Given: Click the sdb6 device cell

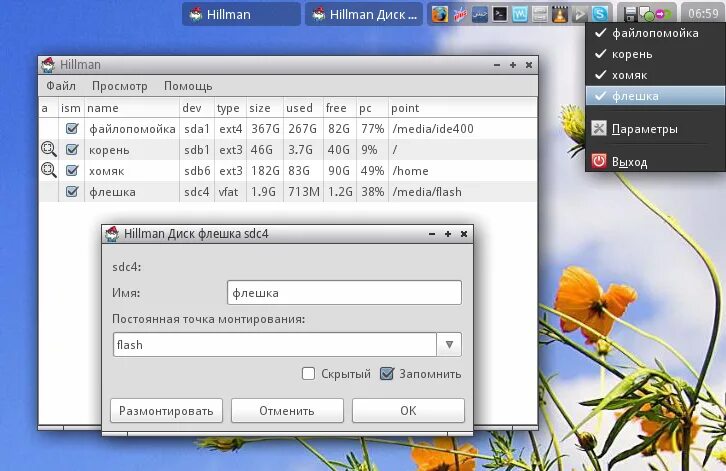Looking at the screenshot, I should click(197, 171).
